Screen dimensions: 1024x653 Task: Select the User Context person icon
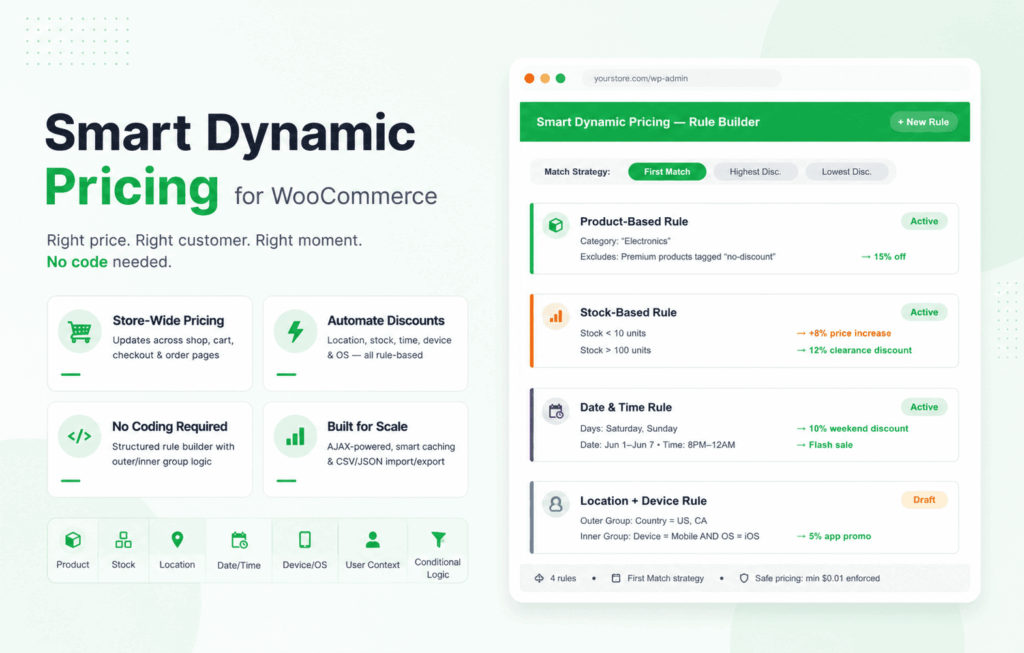[372, 540]
